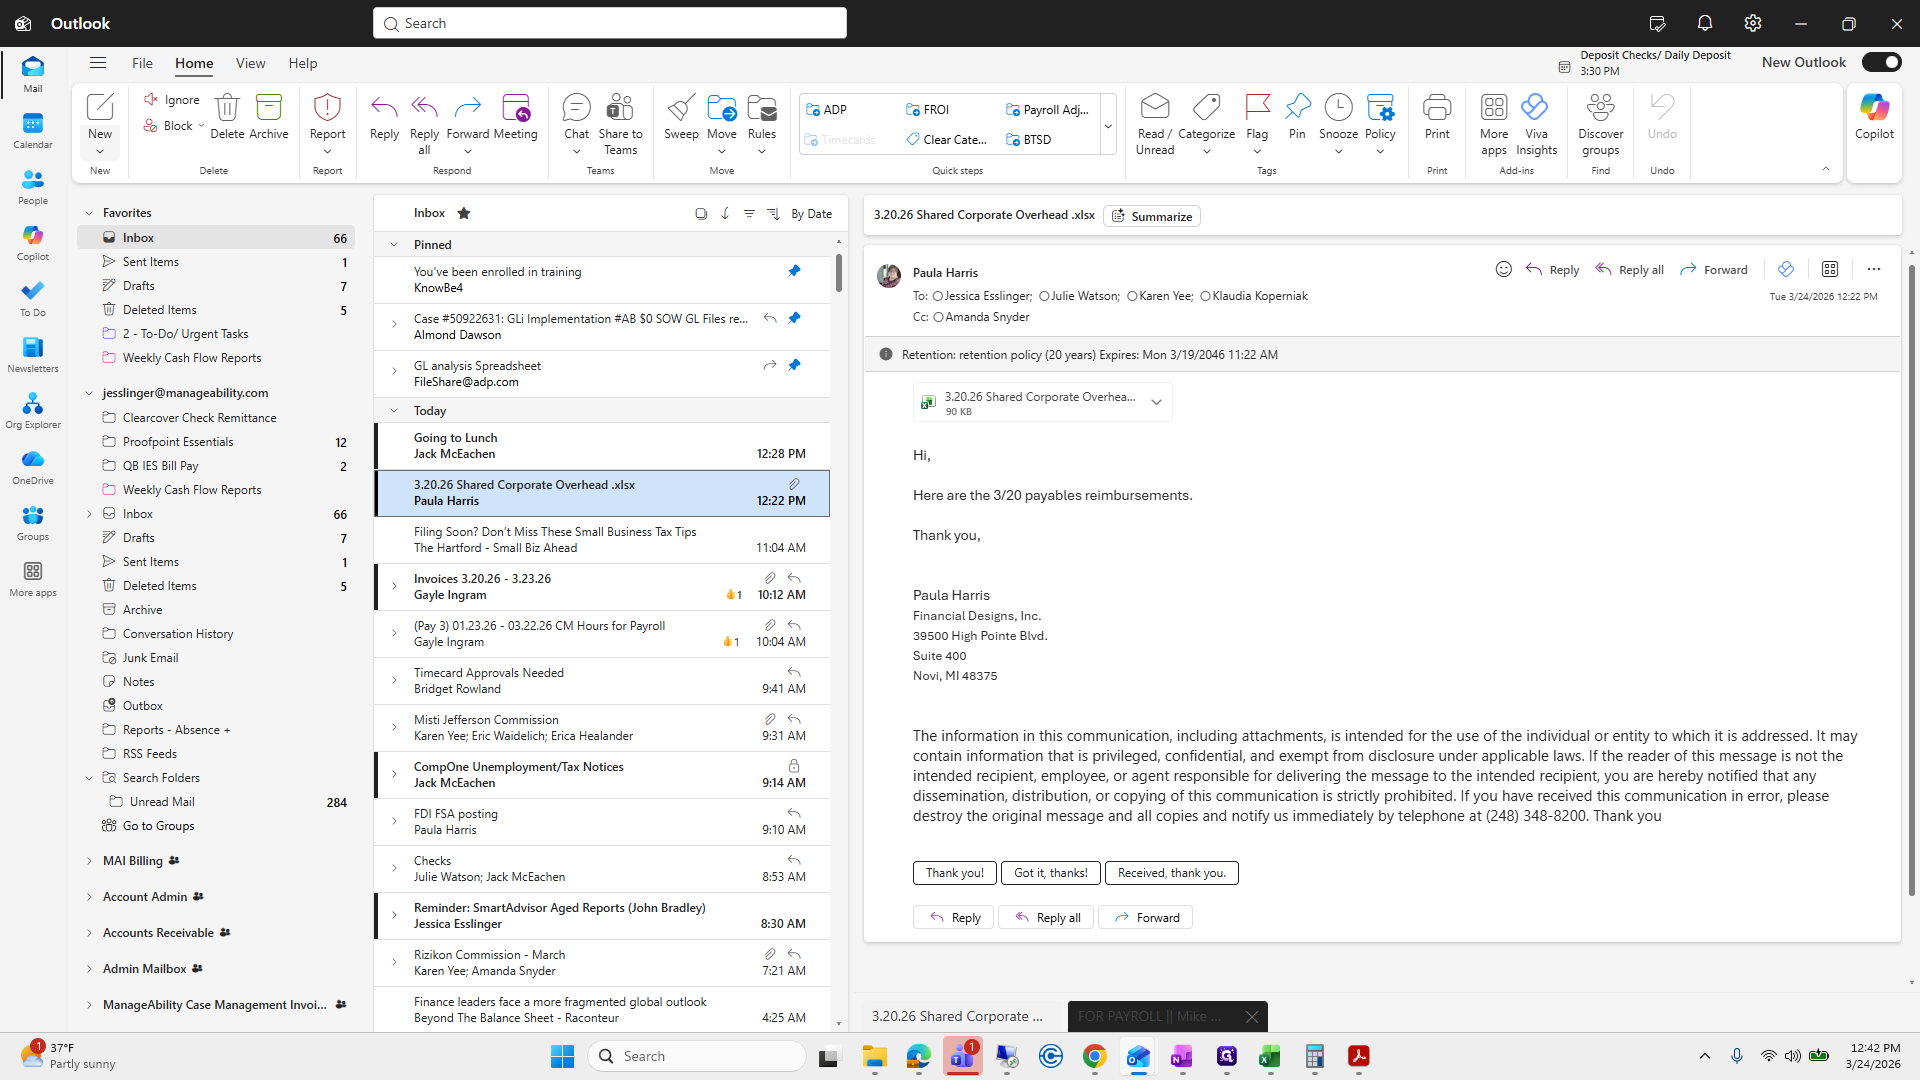This screenshot has width=1920, height=1080.
Task: Click the Summarize button
Action: [1151, 216]
